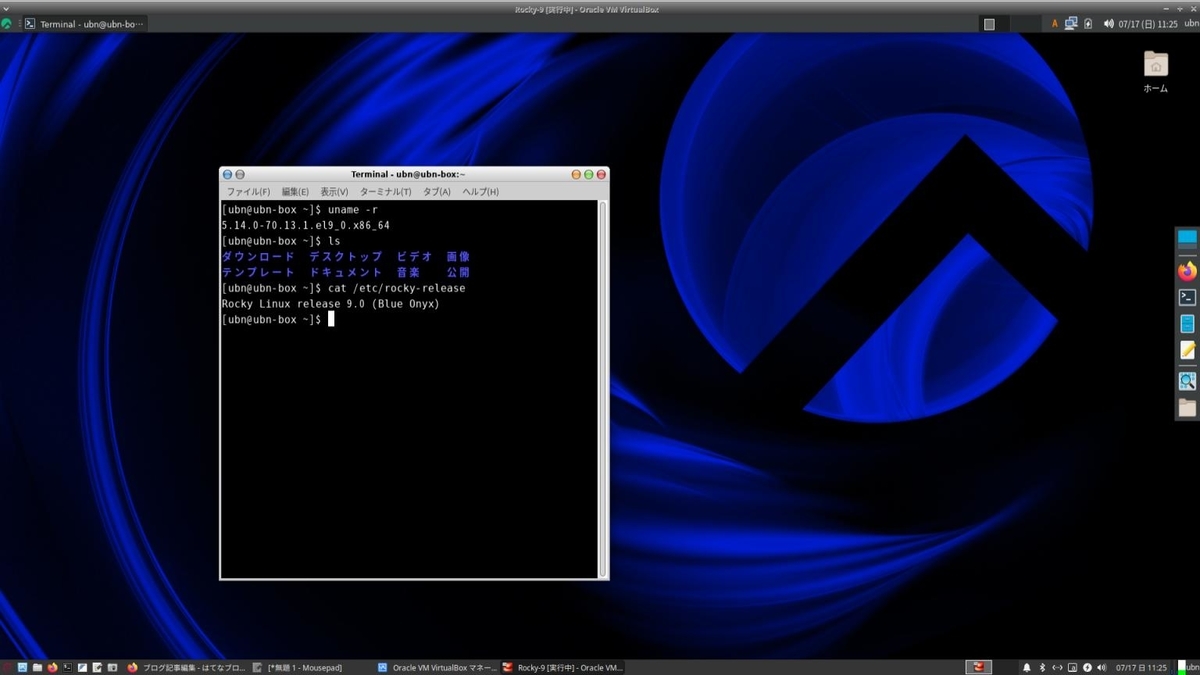Switch to Oracle VM VirtualBox Manager taskbar window
The height and width of the screenshot is (675, 1200).
coord(436,667)
